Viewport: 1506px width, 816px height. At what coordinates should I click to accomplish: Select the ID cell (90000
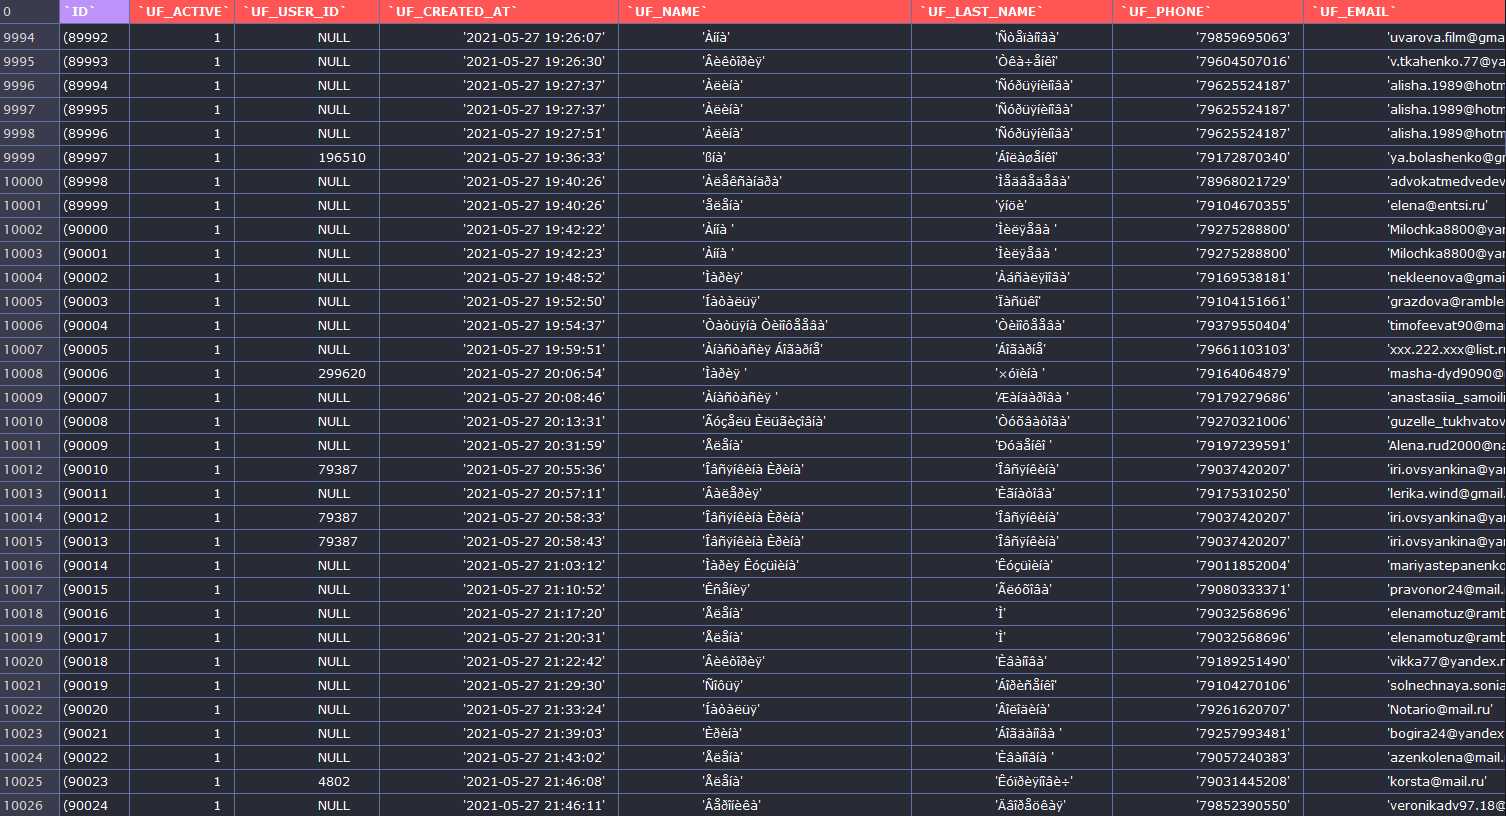(94, 229)
